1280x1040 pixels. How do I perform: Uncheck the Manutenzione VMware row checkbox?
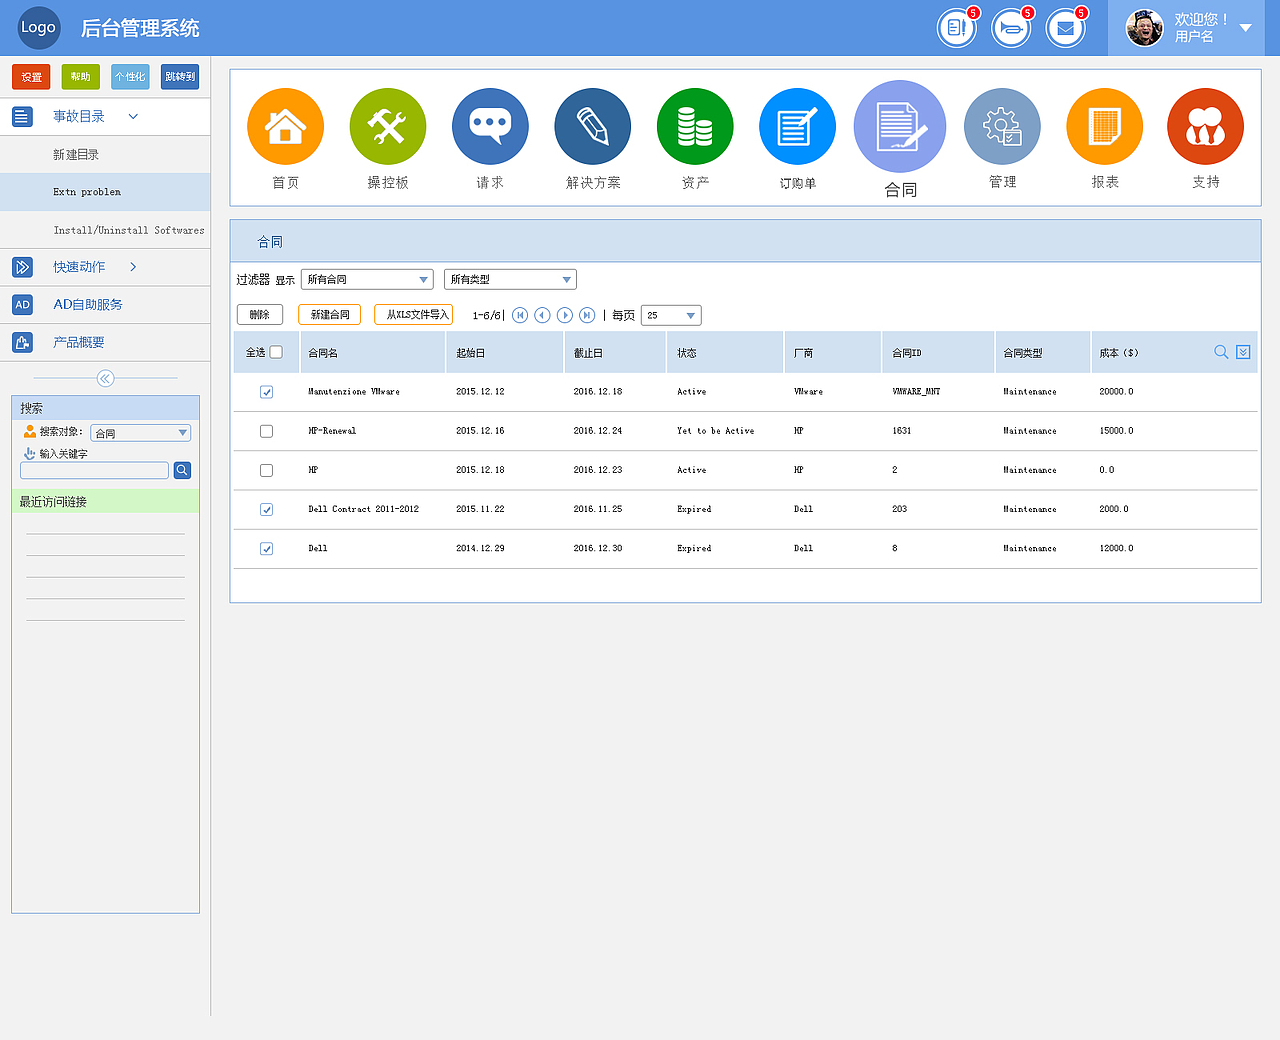[x=266, y=392]
